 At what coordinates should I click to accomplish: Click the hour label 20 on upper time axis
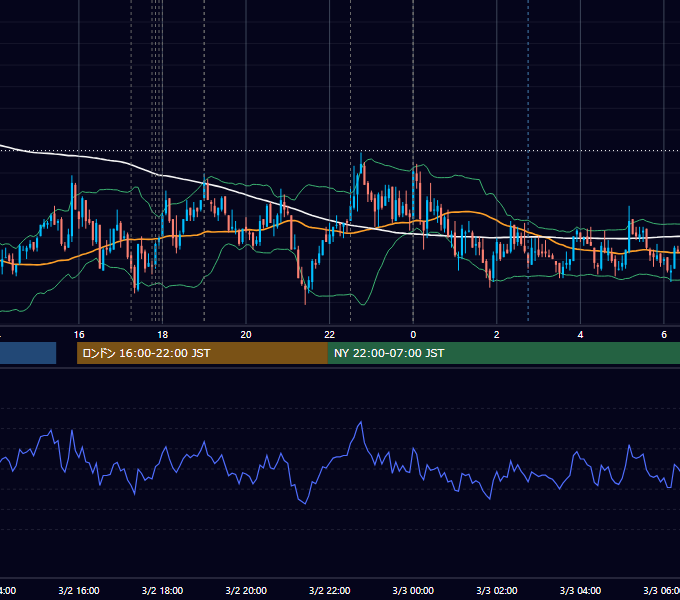click(x=246, y=335)
